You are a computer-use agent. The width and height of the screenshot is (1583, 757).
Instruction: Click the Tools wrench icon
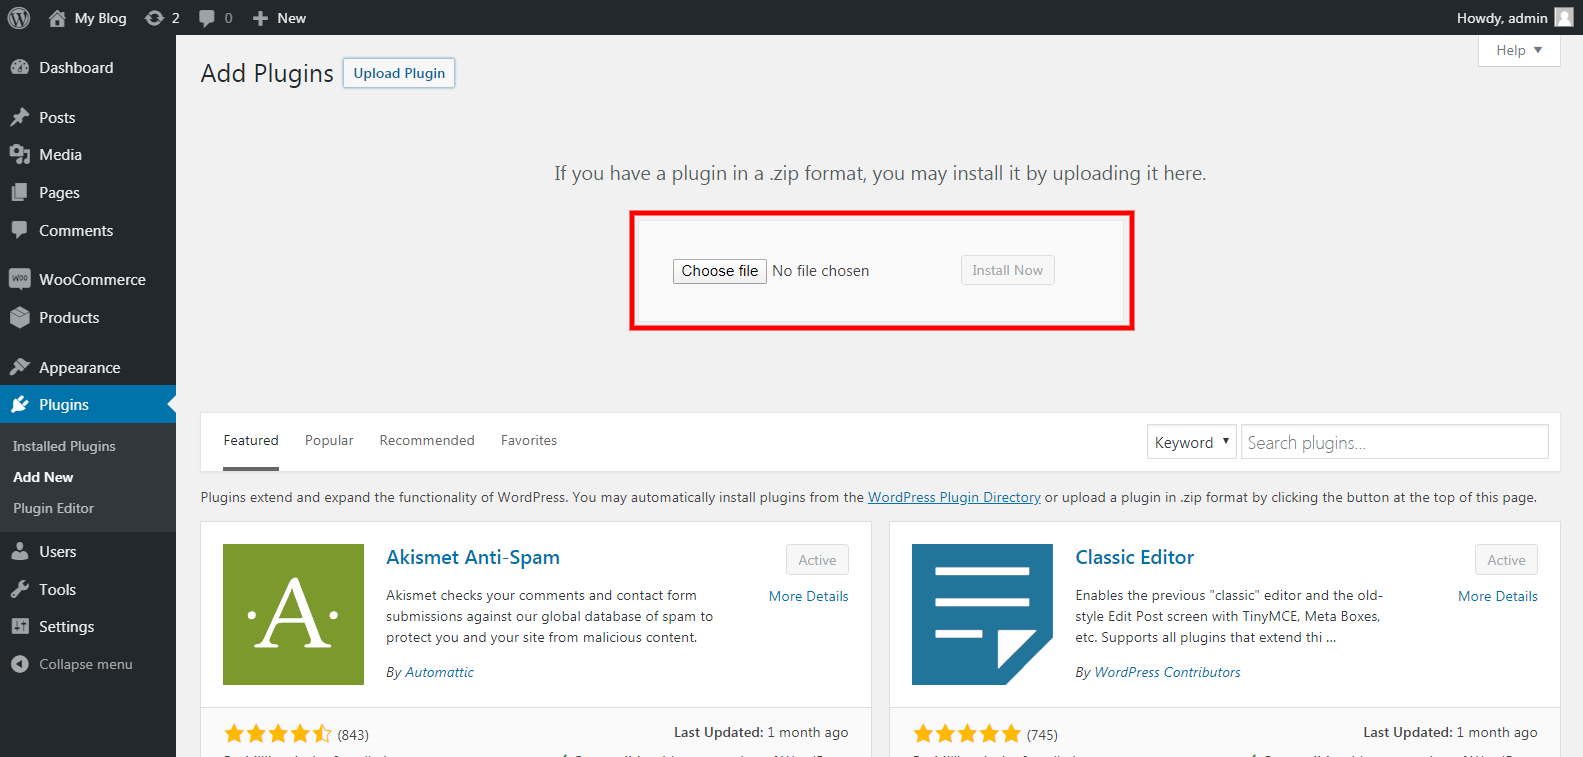(x=20, y=589)
